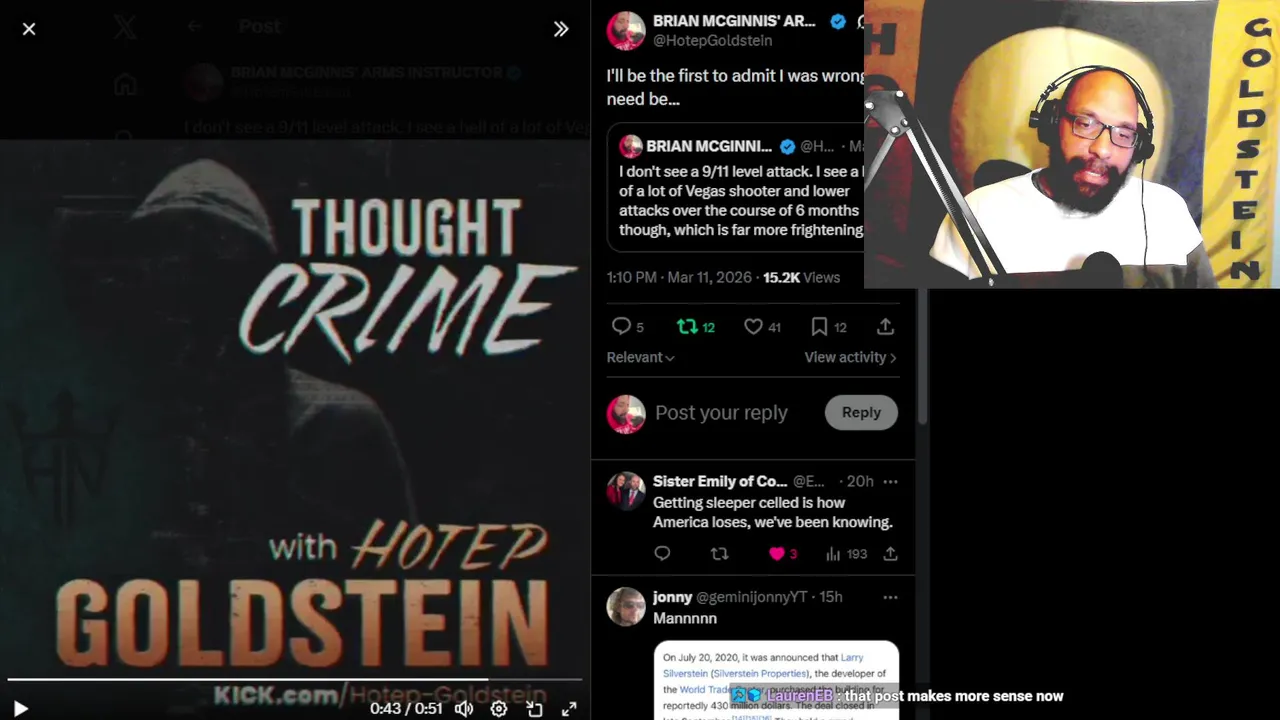Enter fullscreen video mode
The image size is (1280, 720).
[569, 708]
